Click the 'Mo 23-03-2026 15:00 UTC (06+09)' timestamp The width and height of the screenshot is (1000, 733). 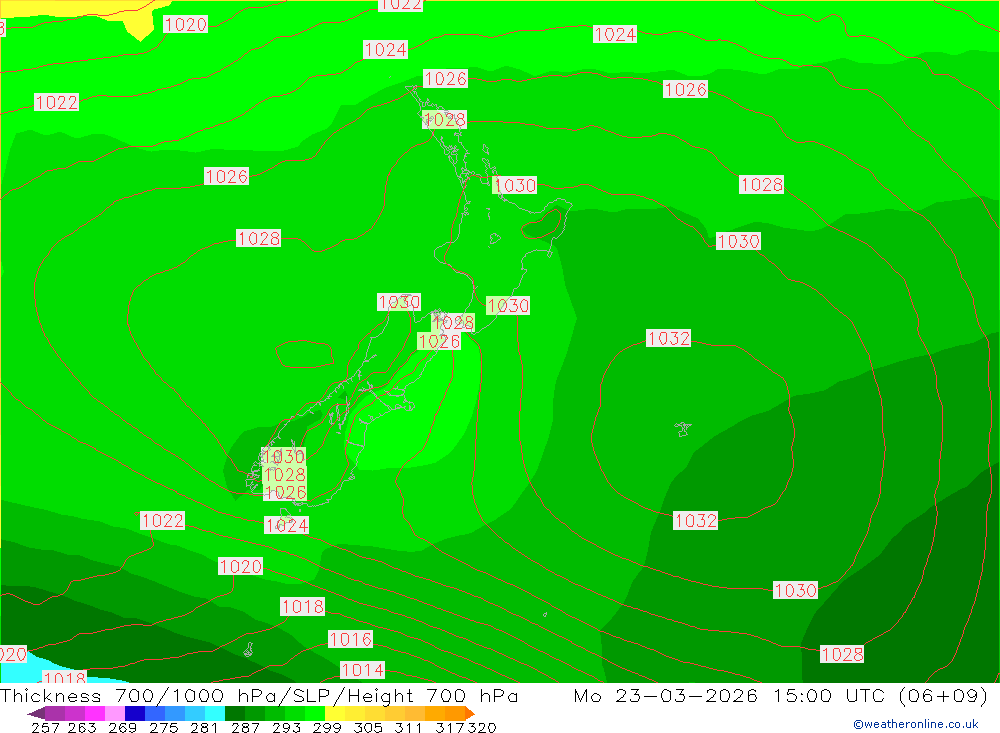pyautogui.click(x=781, y=696)
